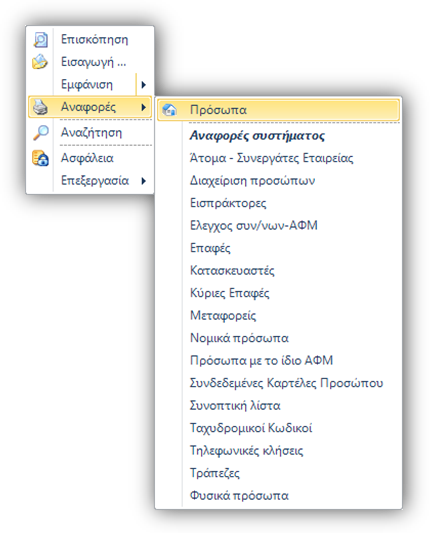Click the magnifying glass search icon
Screen dimensions: 430x533
[40, 133]
